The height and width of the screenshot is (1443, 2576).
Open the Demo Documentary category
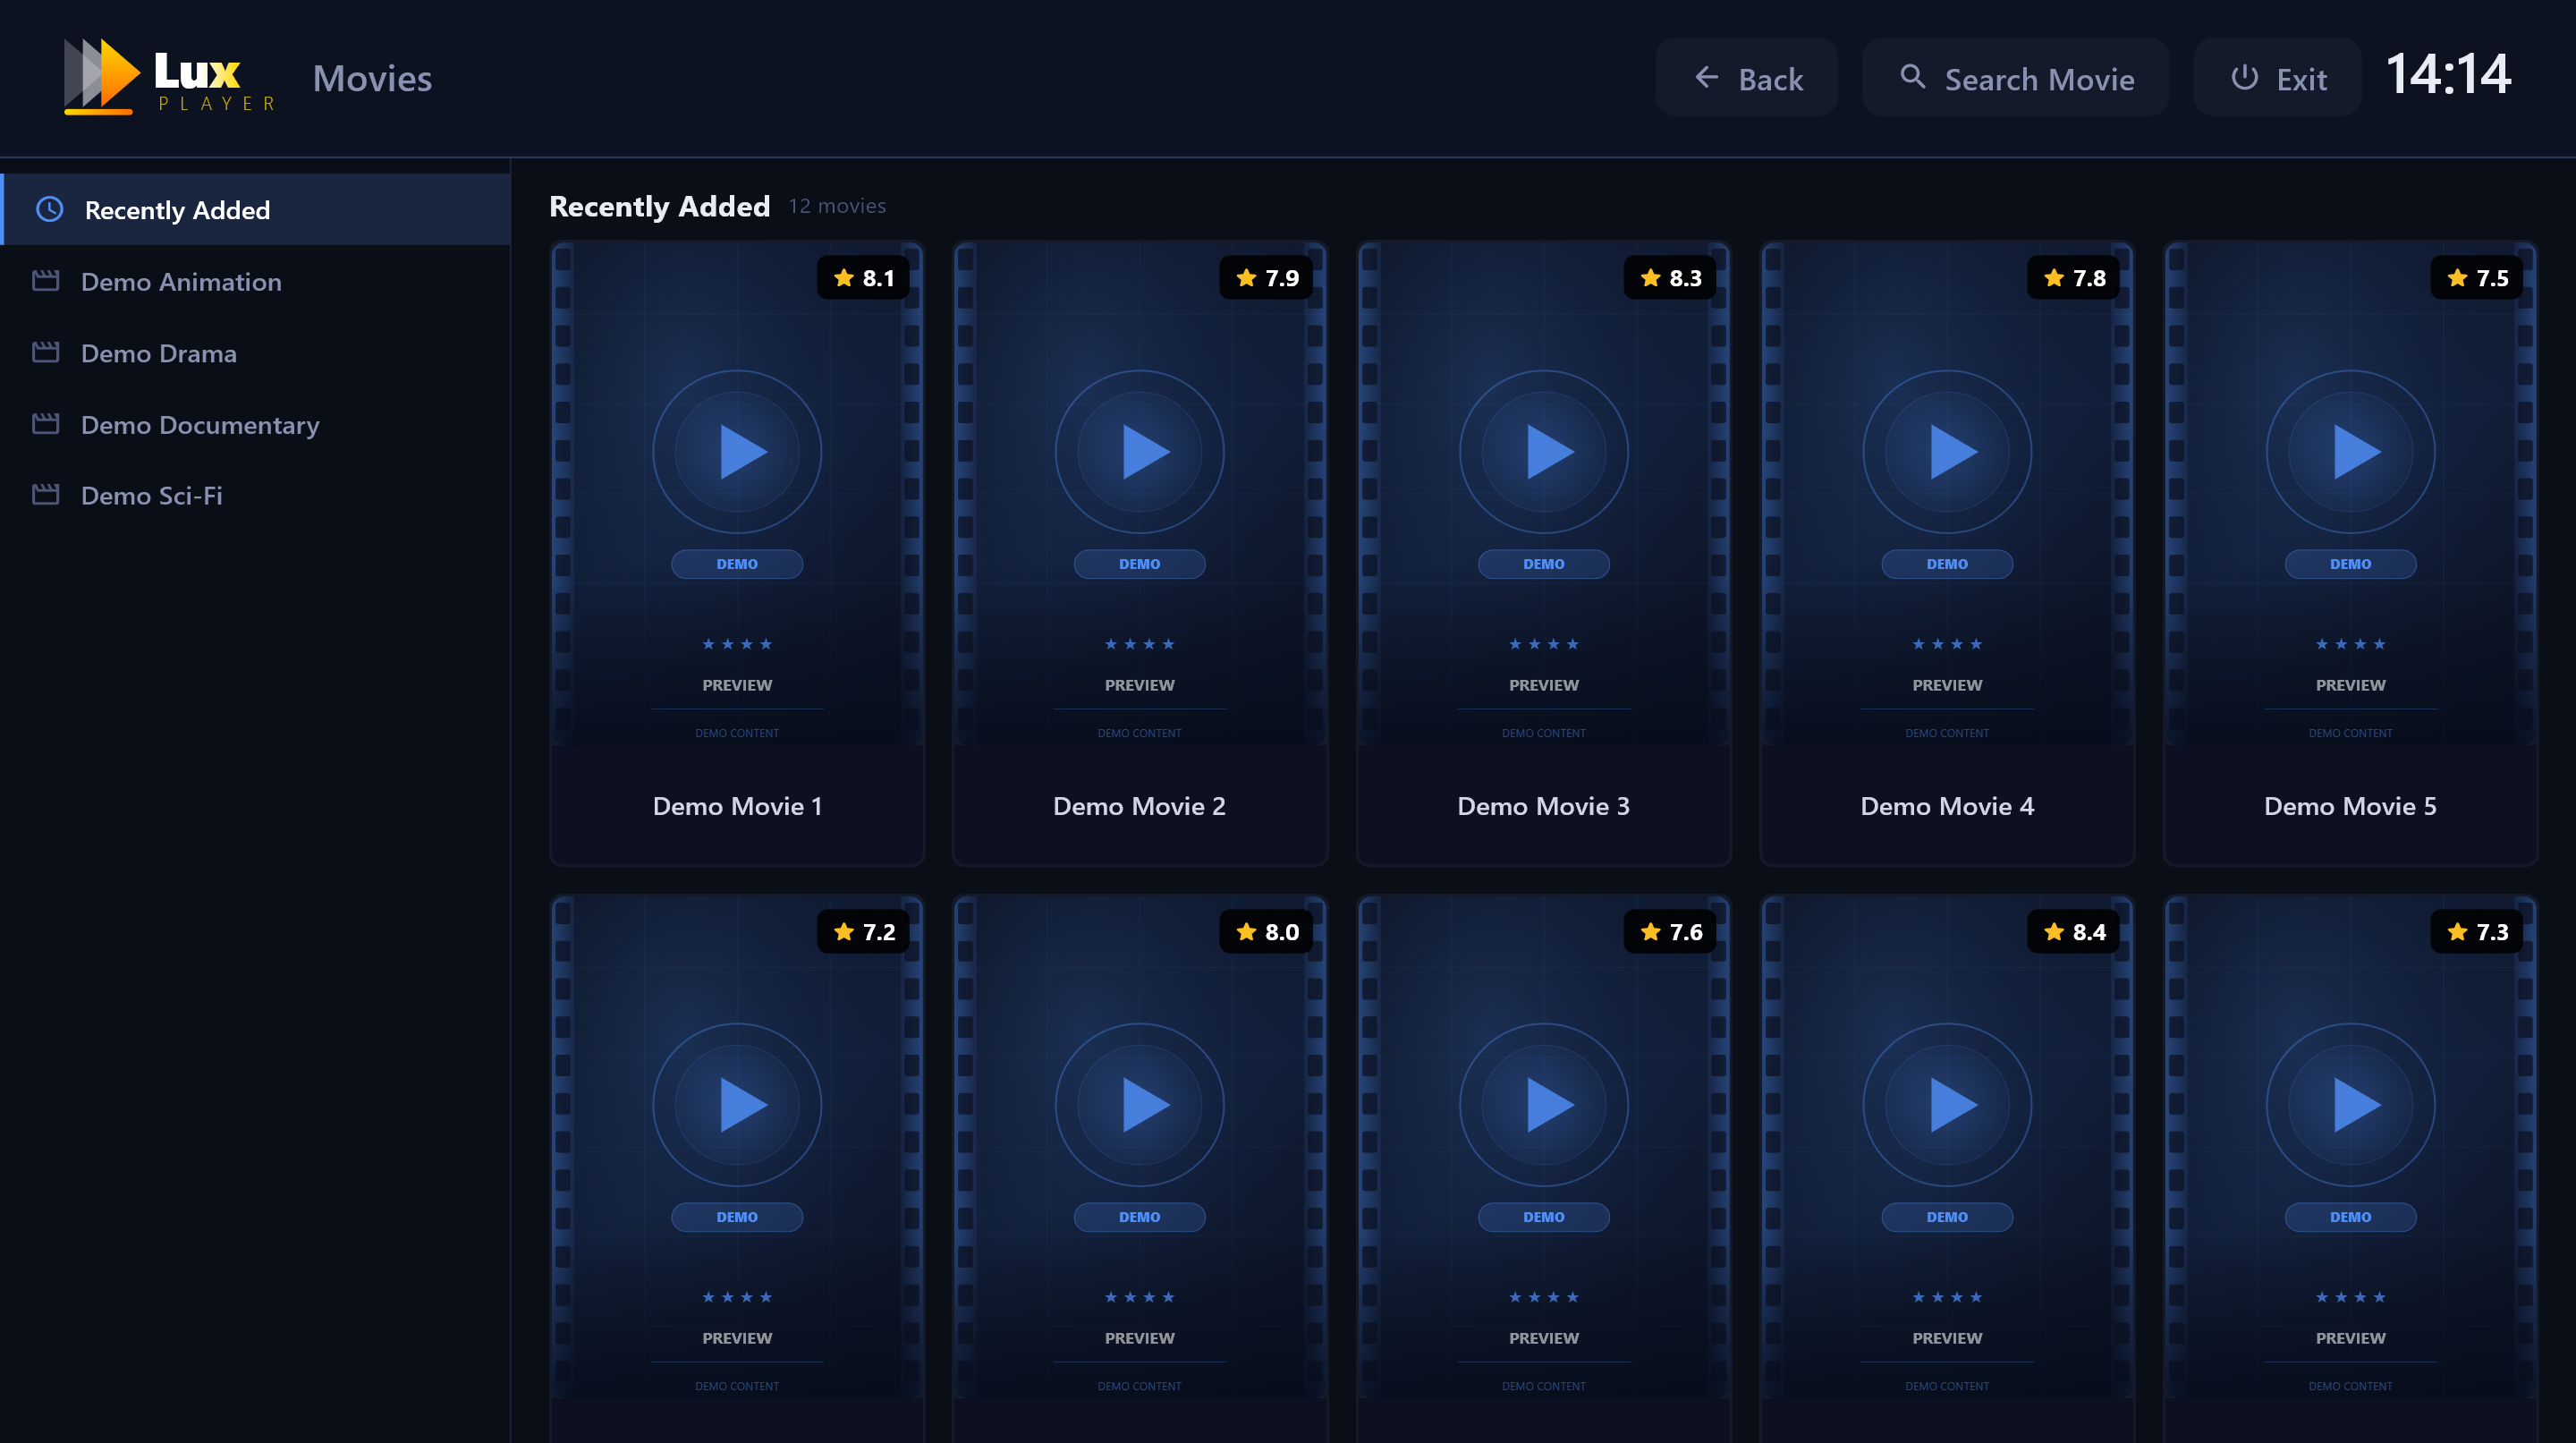256,424
